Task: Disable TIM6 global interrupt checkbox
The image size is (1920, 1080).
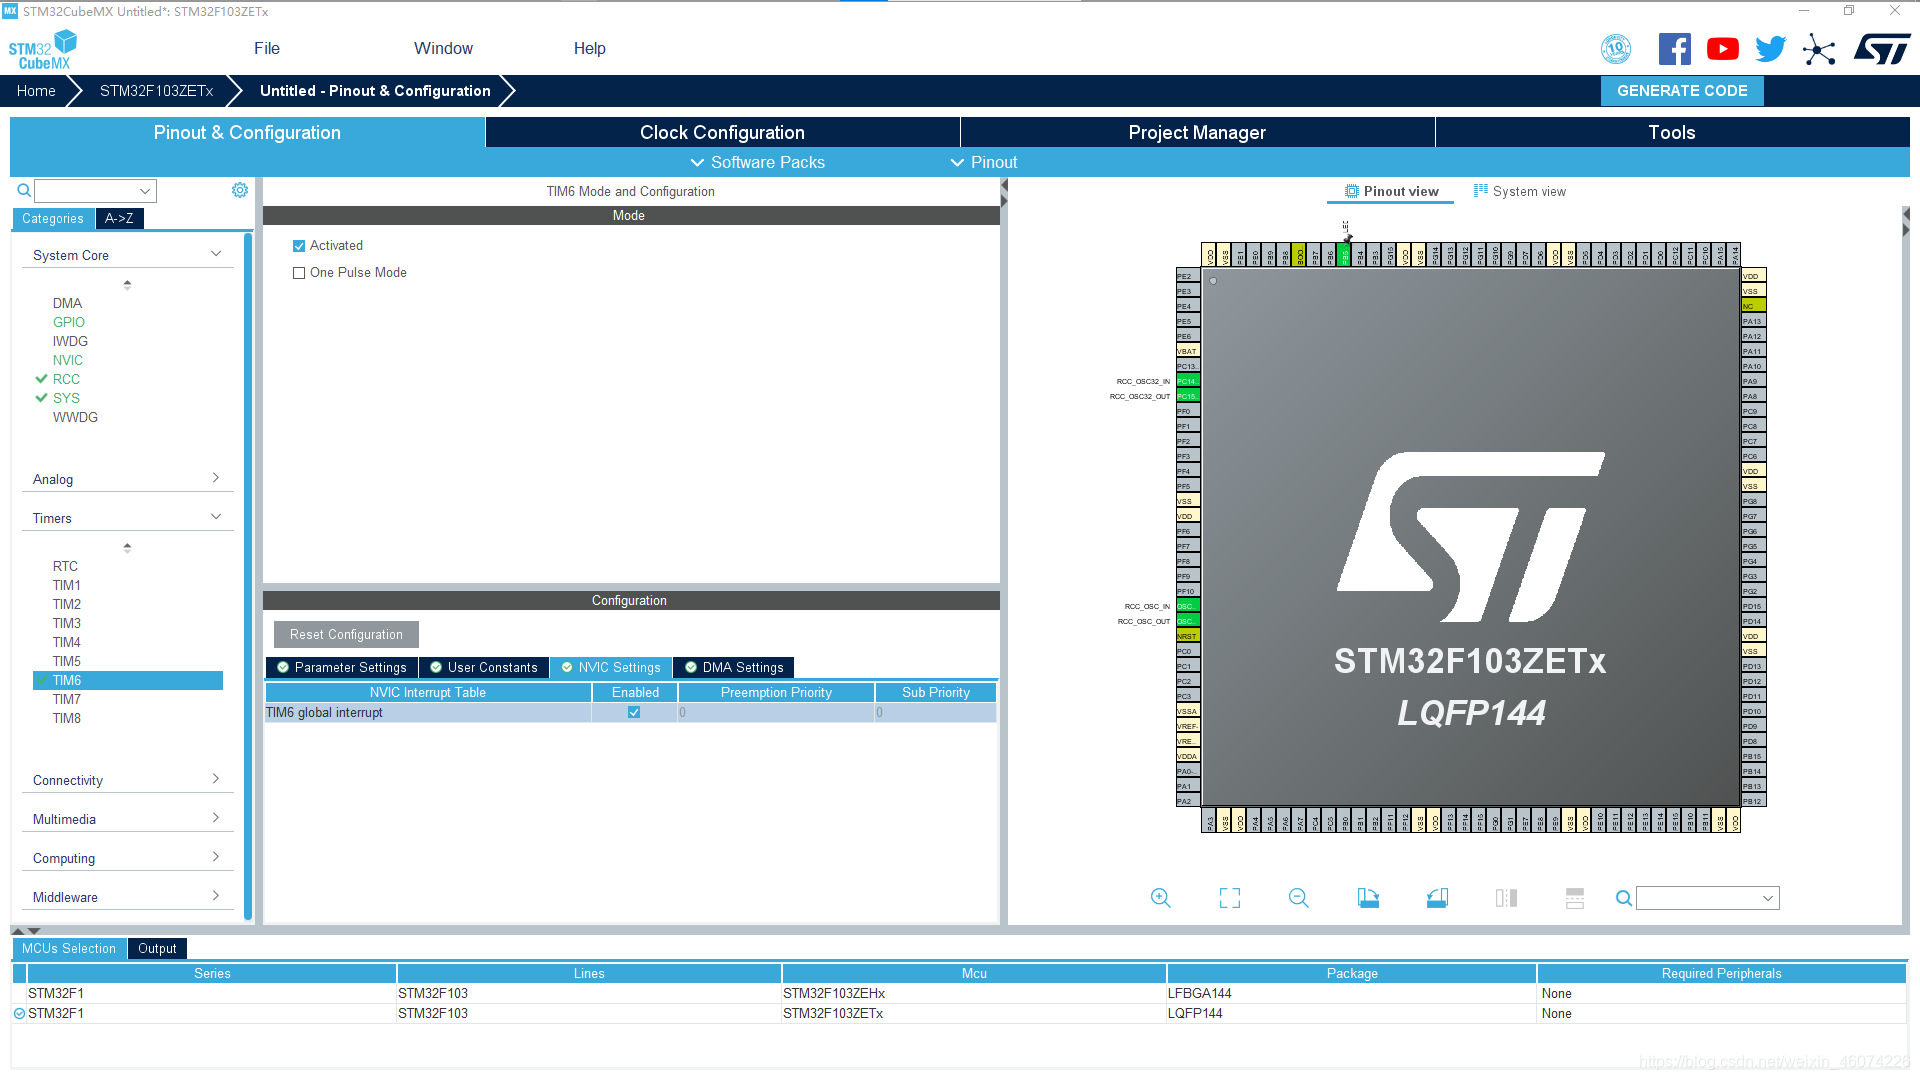Action: 634,713
